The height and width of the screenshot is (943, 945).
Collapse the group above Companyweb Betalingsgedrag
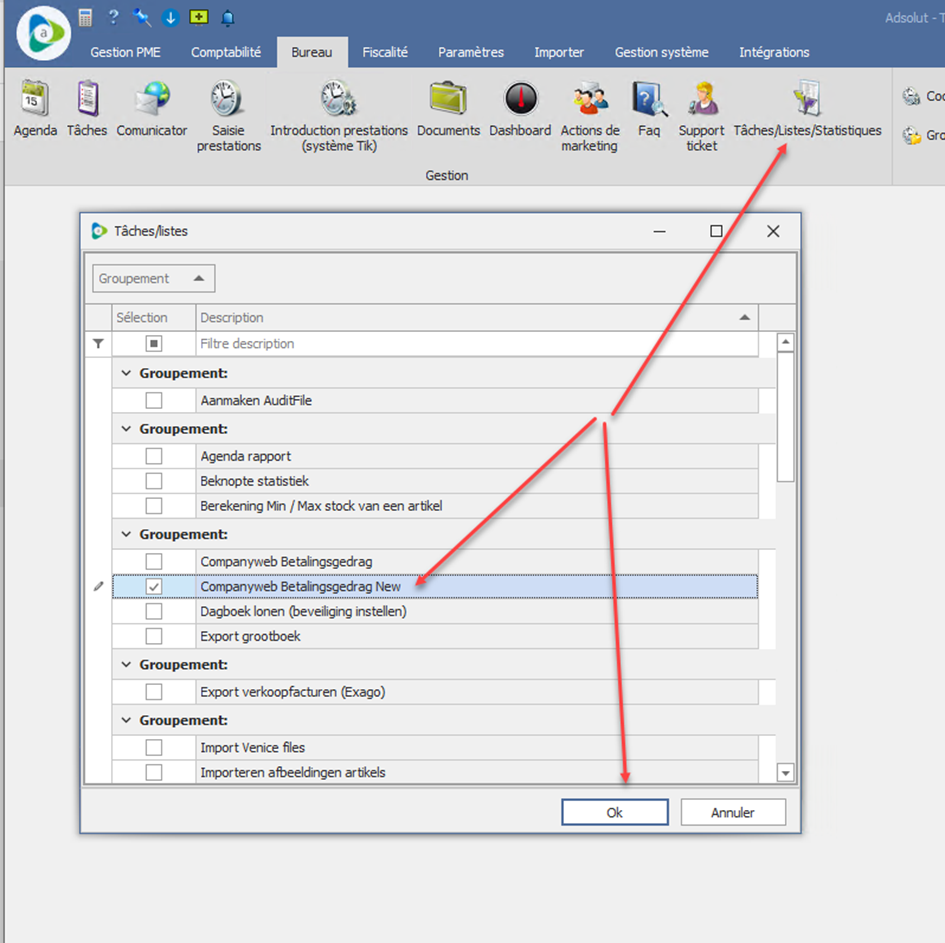coord(126,534)
